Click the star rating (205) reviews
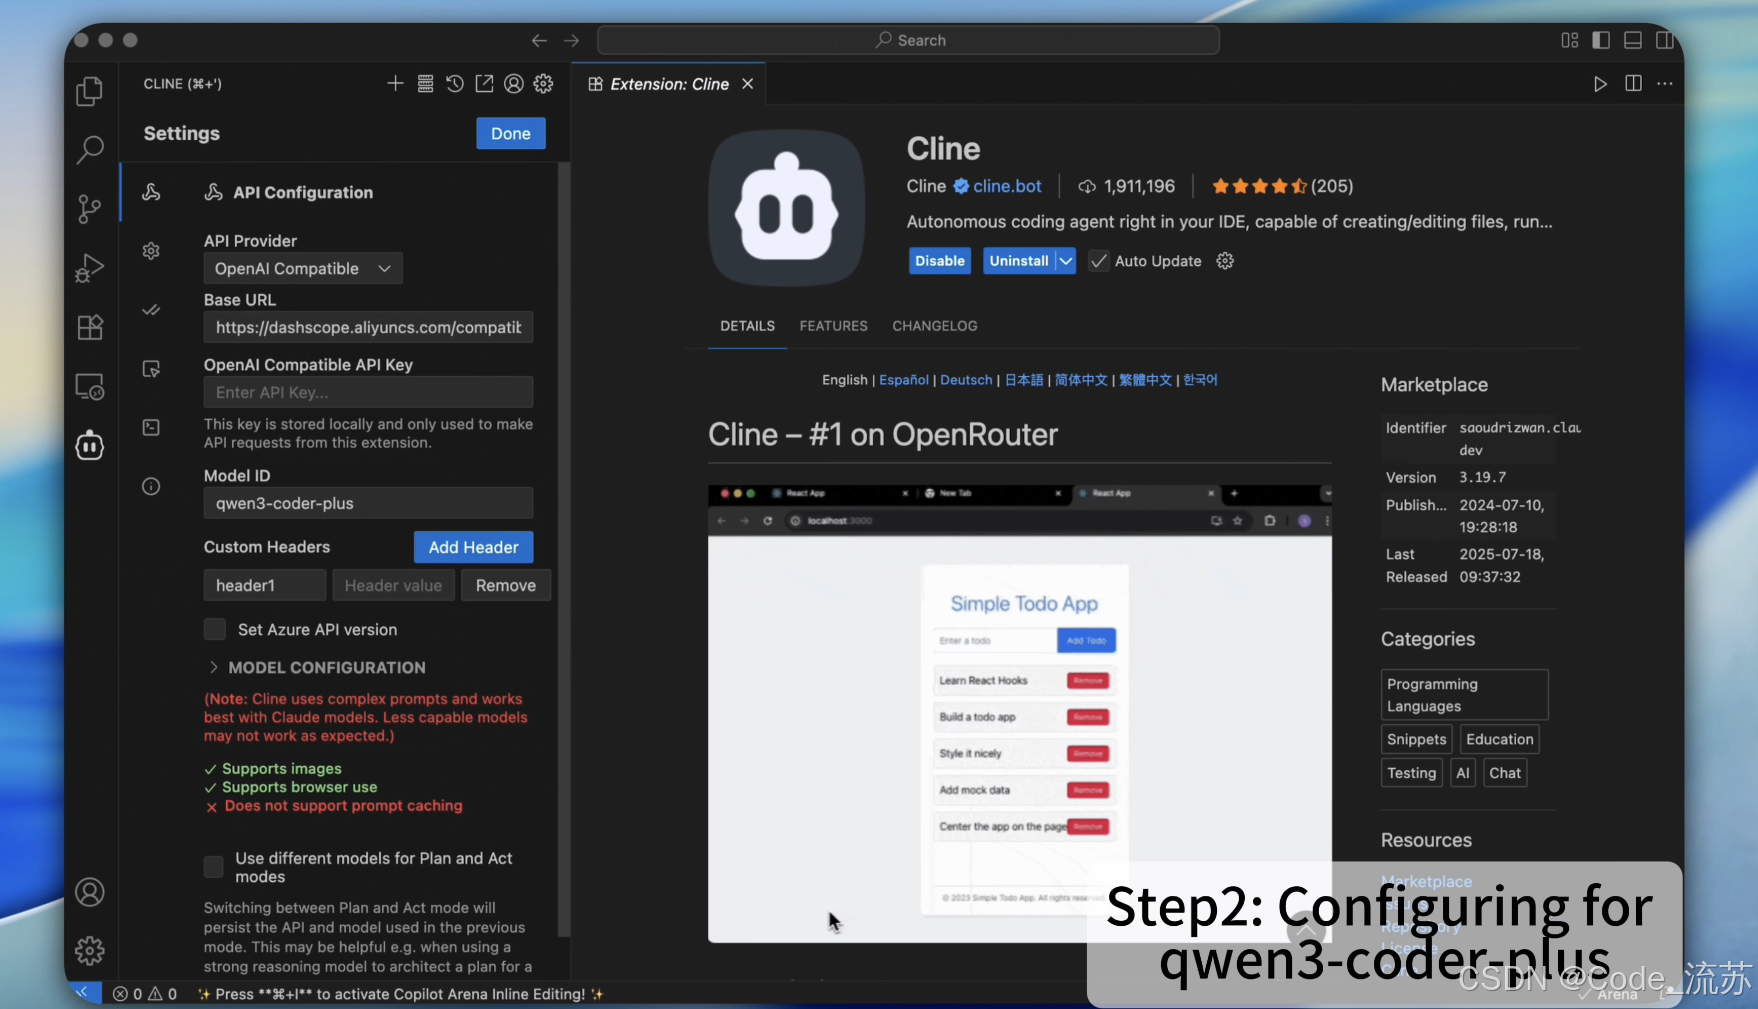The image size is (1758, 1009). (x=1282, y=186)
